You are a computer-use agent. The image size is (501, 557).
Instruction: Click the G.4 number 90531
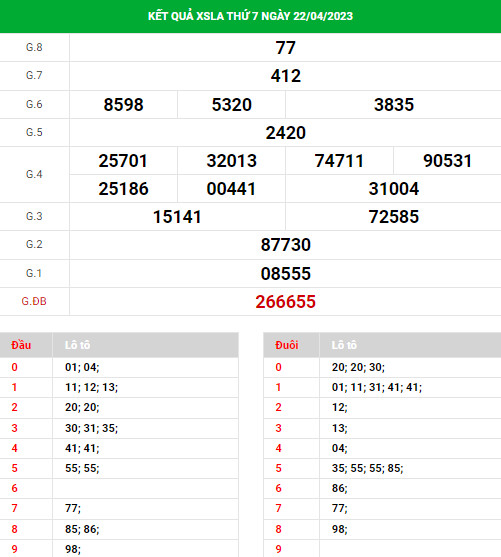tap(447, 161)
